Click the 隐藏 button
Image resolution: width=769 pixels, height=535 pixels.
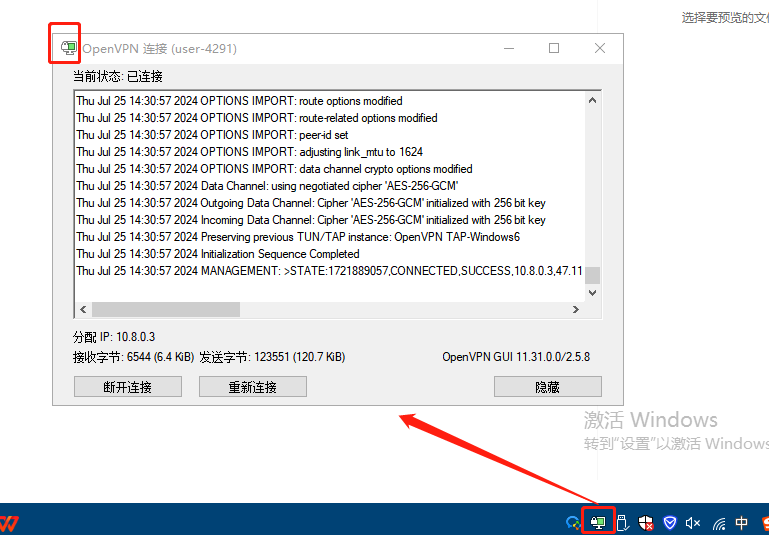click(x=547, y=387)
